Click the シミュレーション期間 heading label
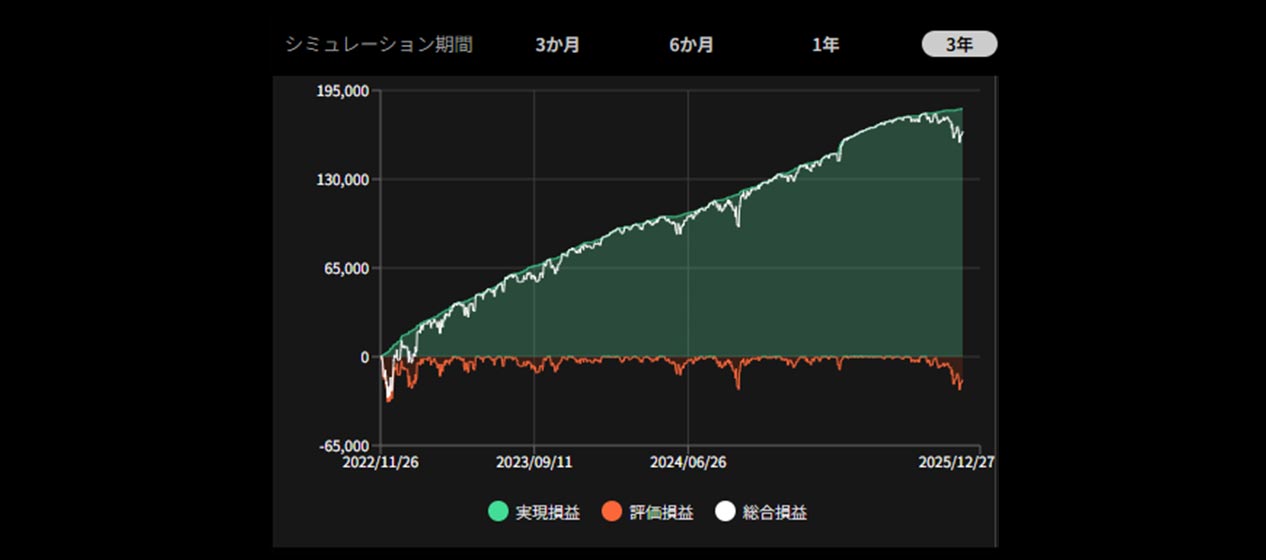Viewport: 1266px width, 560px height. click(x=379, y=45)
